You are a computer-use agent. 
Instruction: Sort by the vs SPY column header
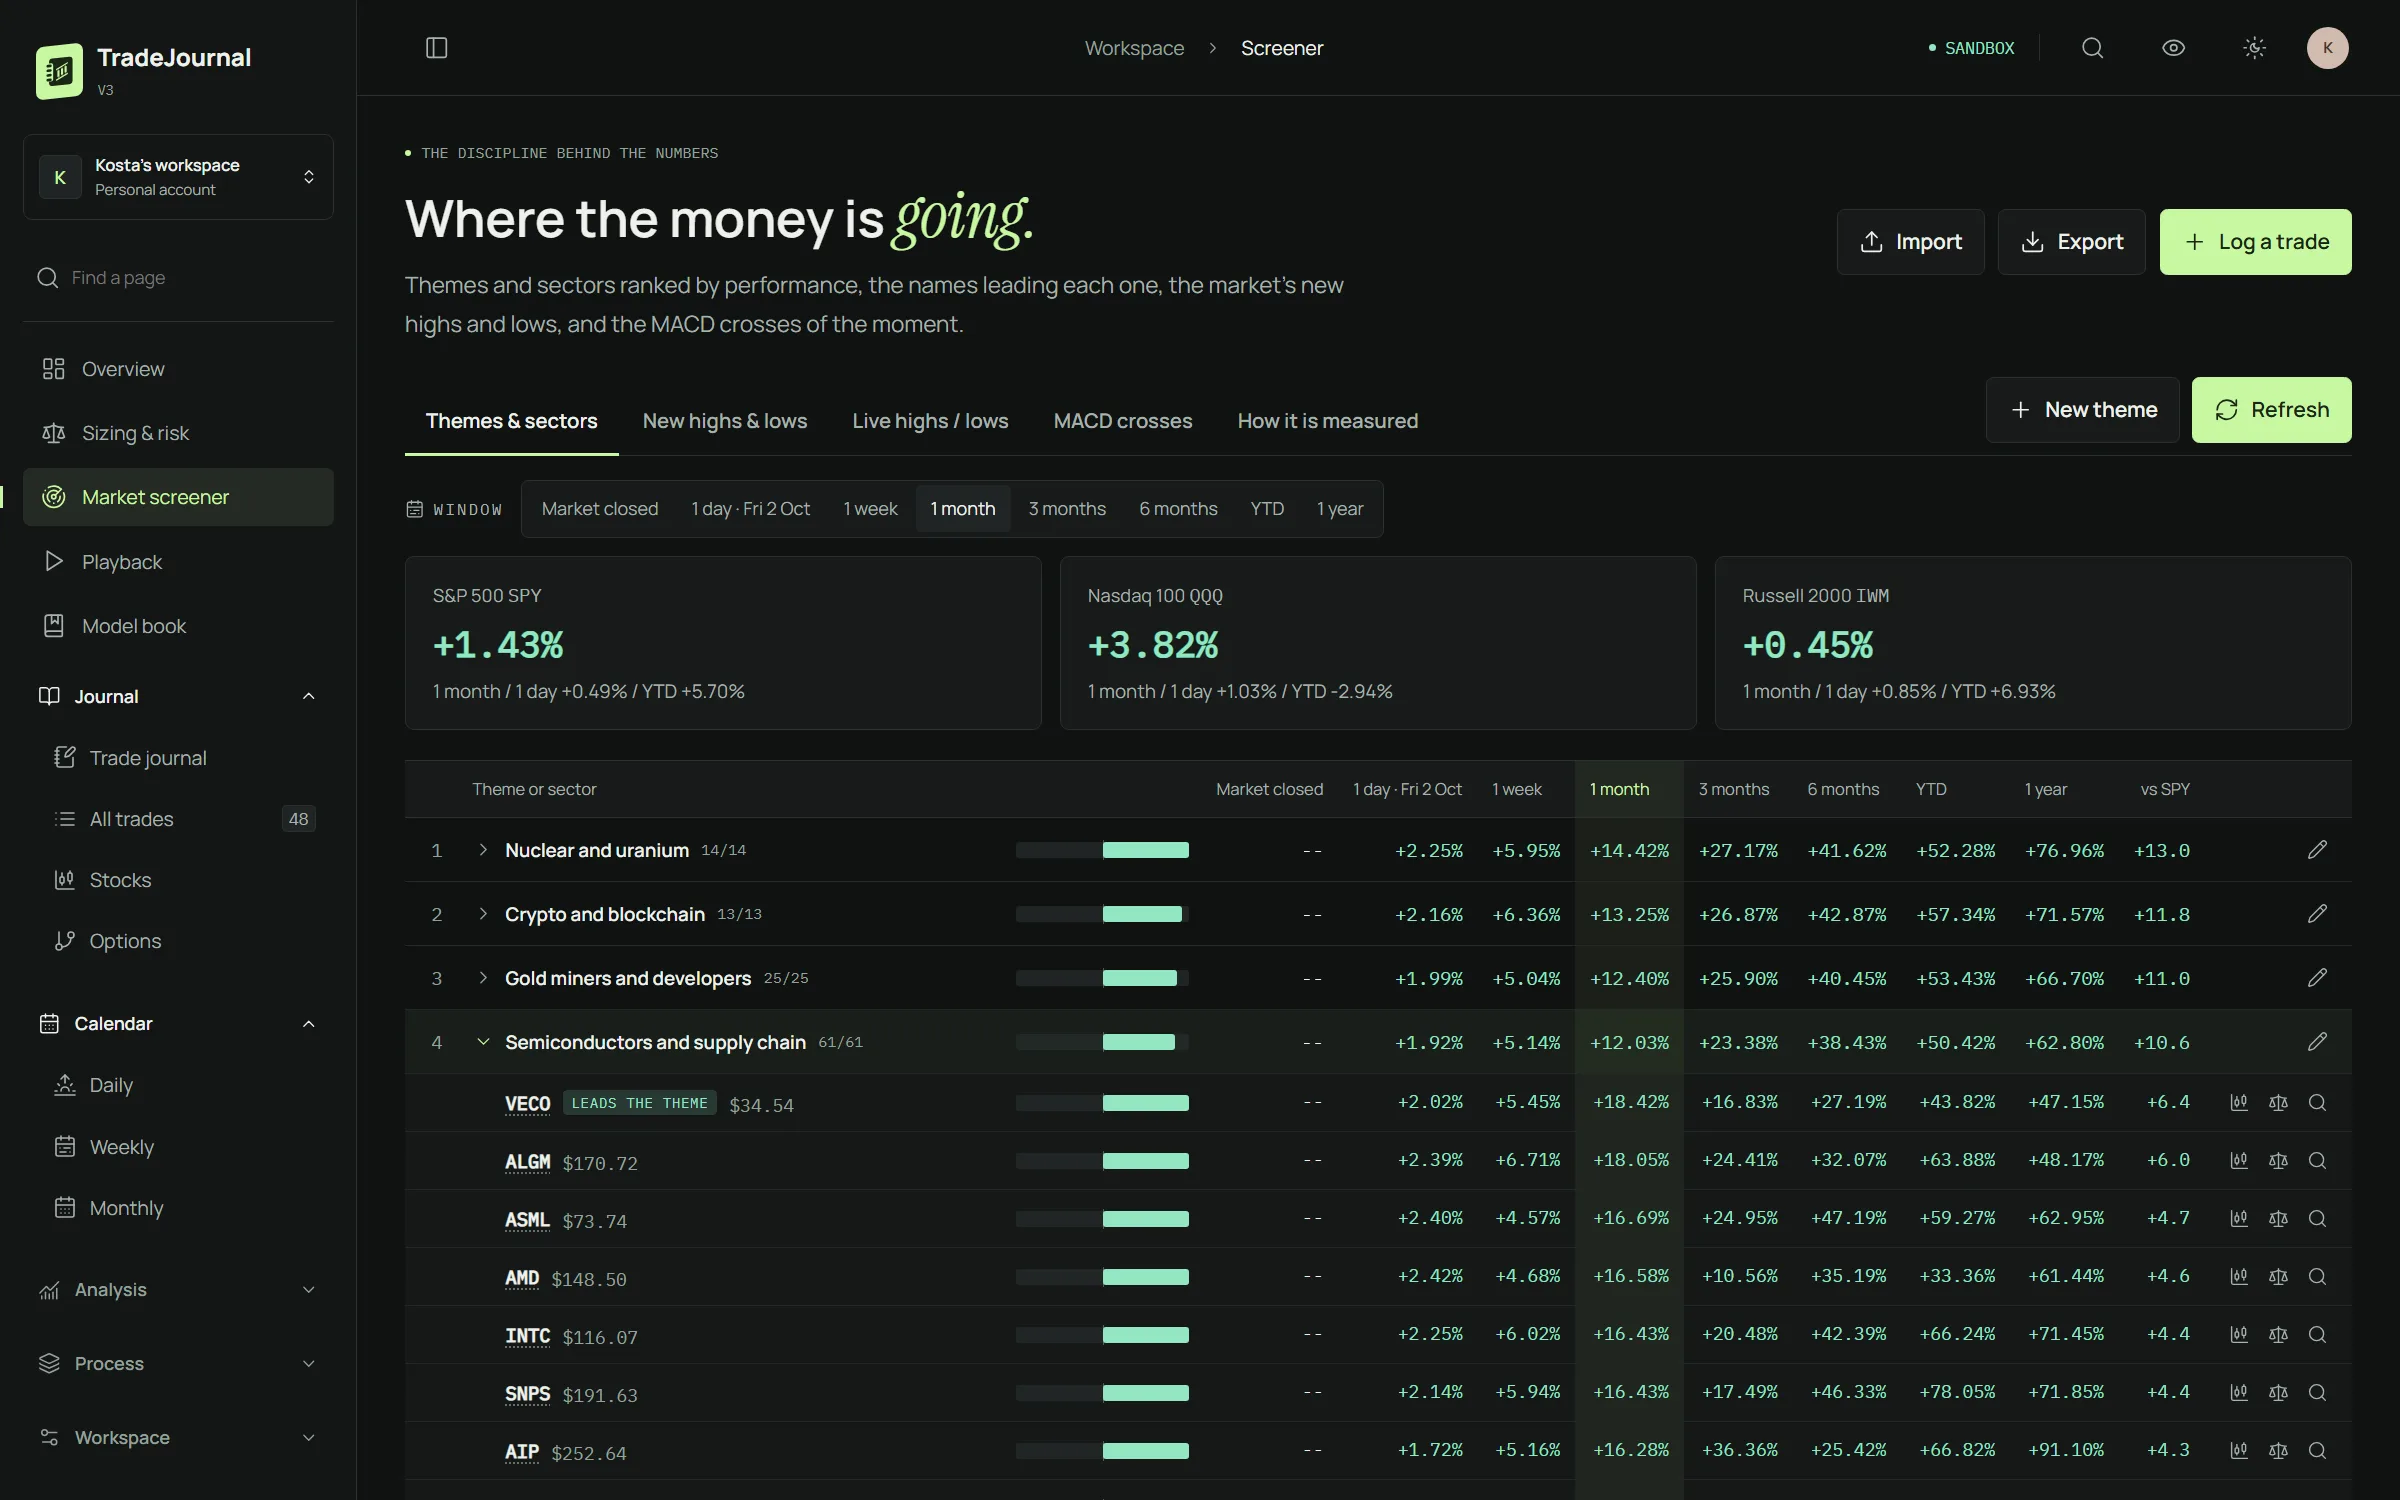[x=2165, y=789]
